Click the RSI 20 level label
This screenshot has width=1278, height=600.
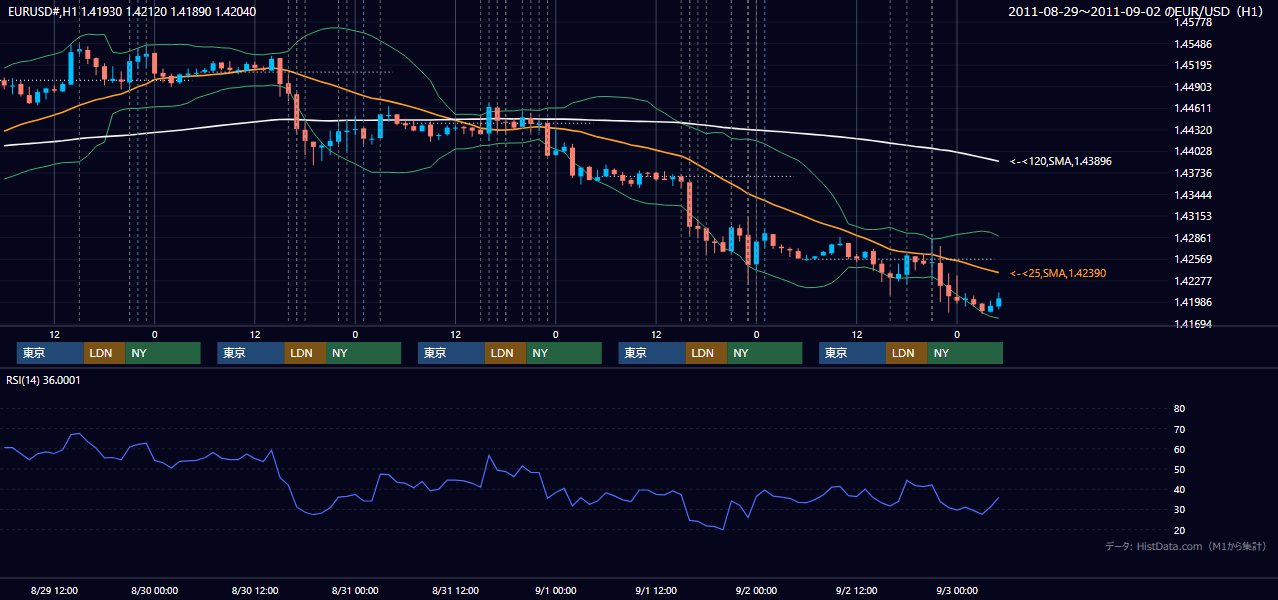point(1179,530)
